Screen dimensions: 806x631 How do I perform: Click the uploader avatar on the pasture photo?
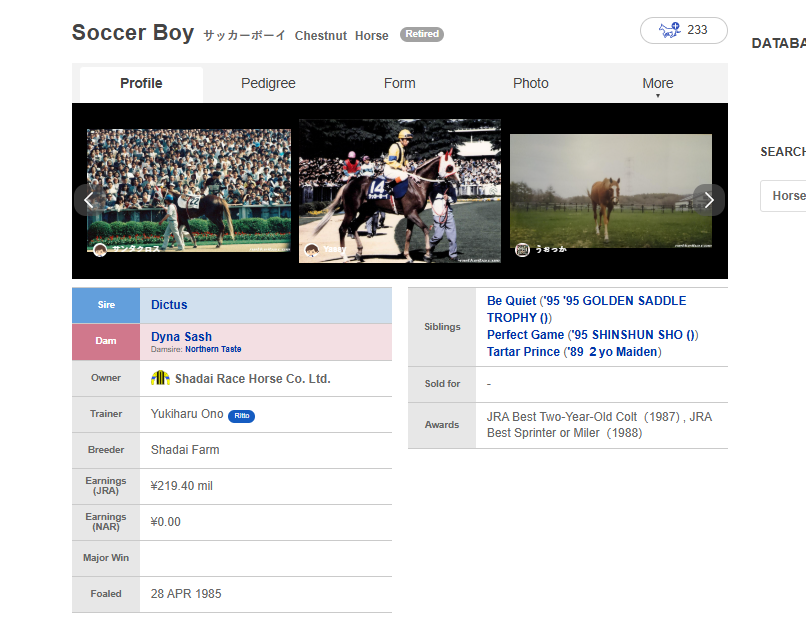pyautogui.click(x=522, y=250)
